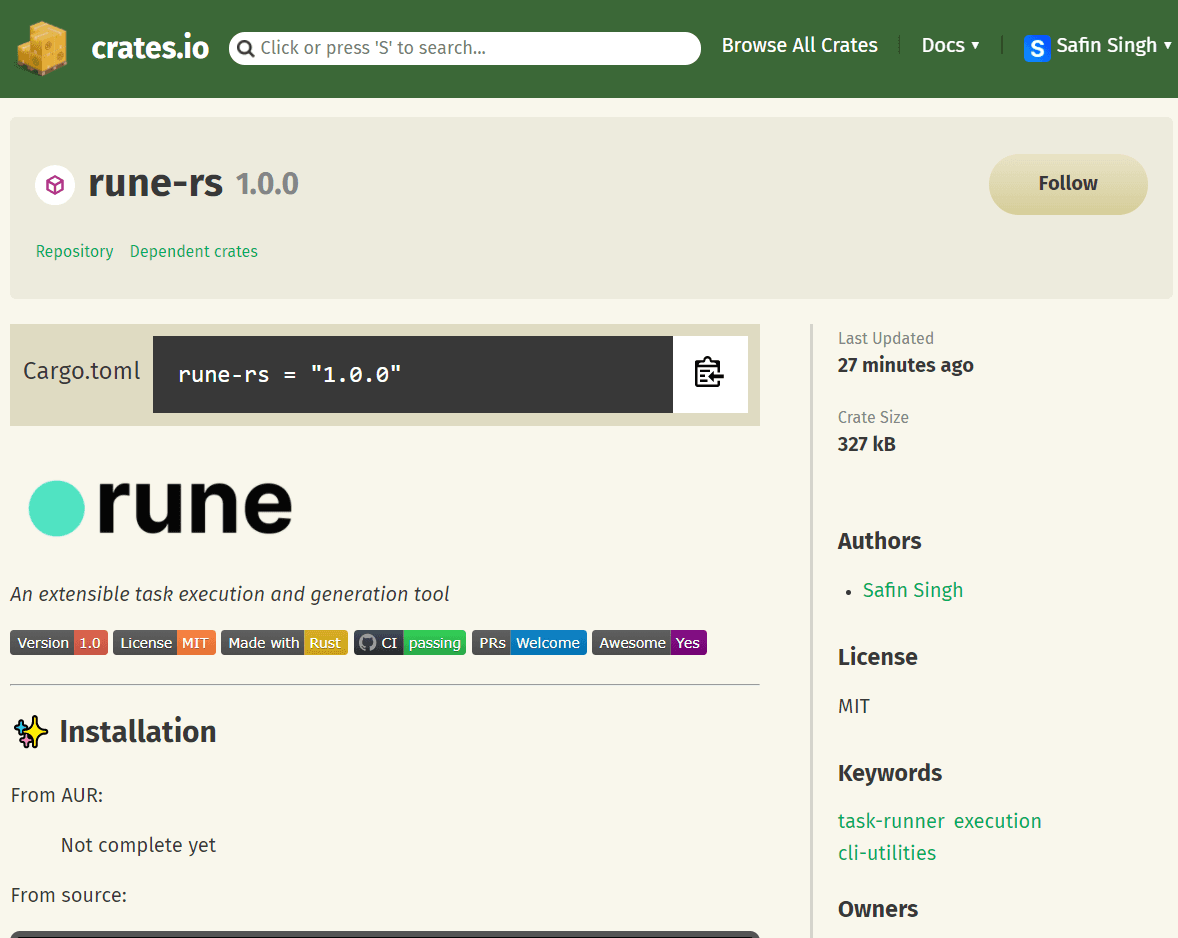Select the rune-rs = "1.0.0" code text
This screenshot has height=938, width=1178.
289,375
